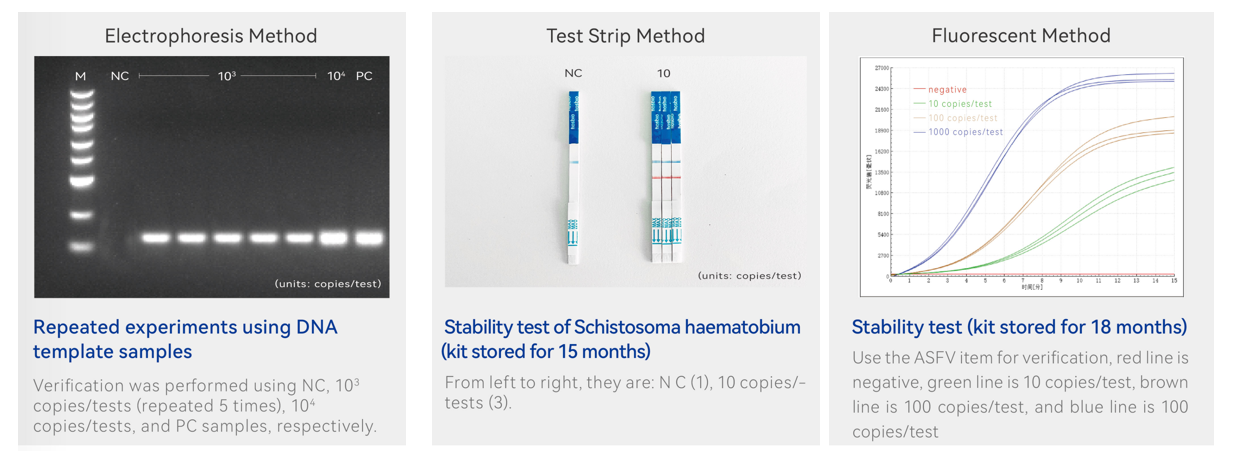The height and width of the screenshot is (452, 1234).
Task: Select the Test Strip Method heading
Action: [x=625, y=36]
